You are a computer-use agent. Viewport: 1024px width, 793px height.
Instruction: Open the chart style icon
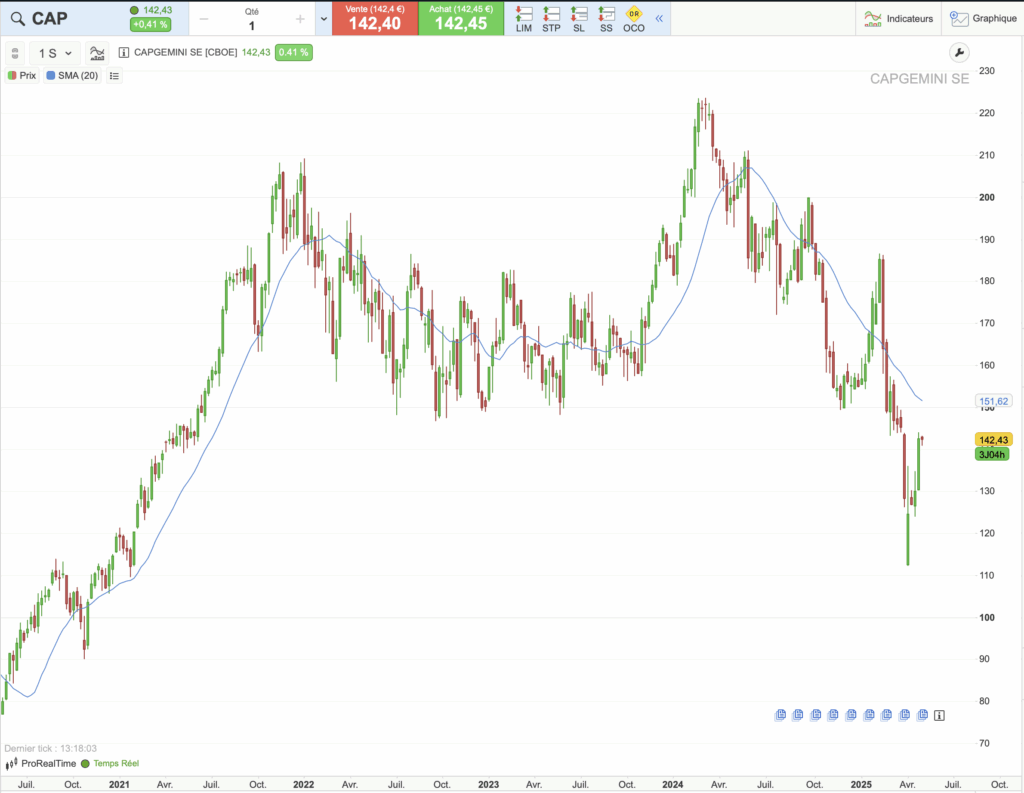pos(97,53)
